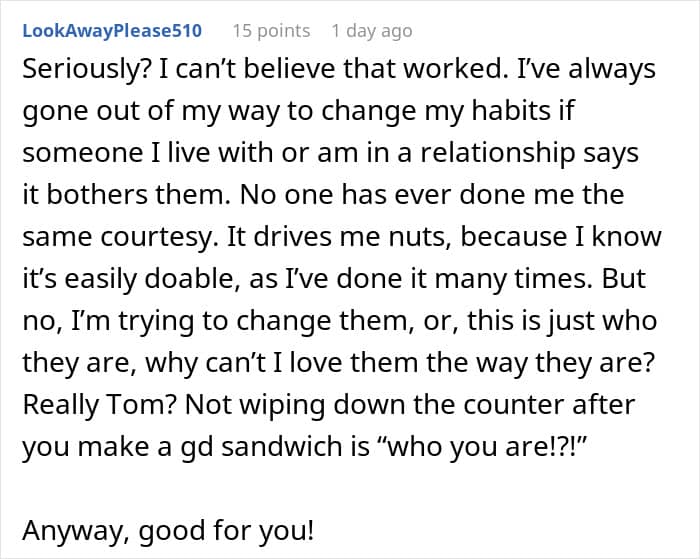Click the word bothers in fourth line
700x559 pixels.
coord(96,195)
